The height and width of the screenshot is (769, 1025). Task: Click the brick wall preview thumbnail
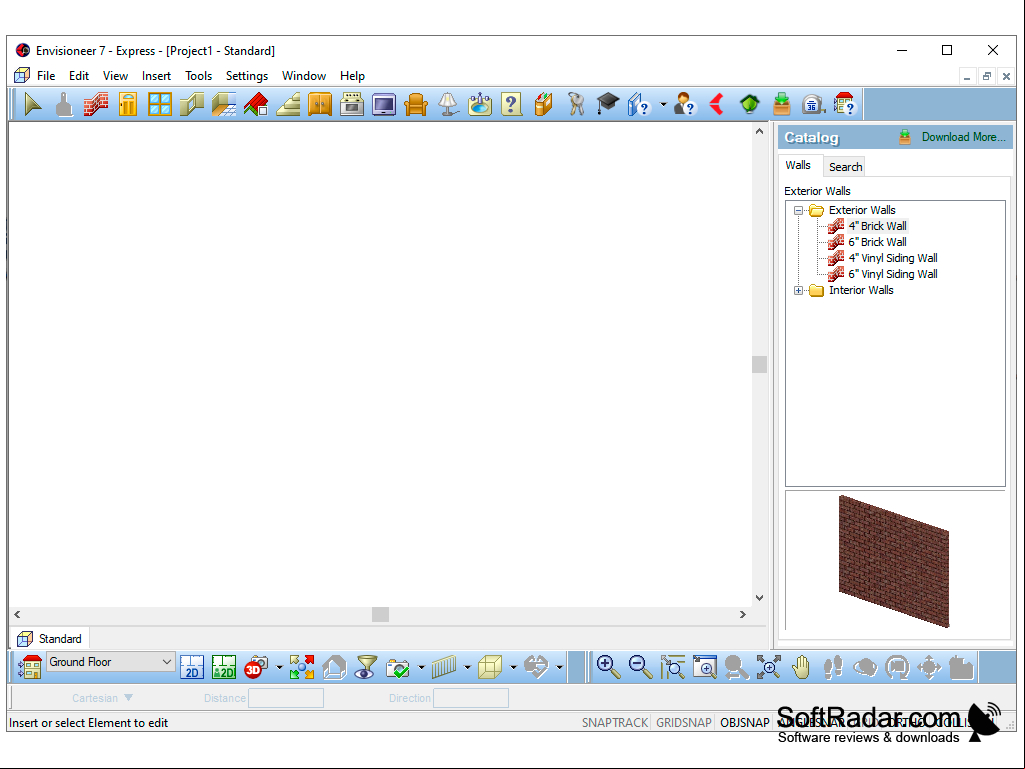click(x=894, y=561)
